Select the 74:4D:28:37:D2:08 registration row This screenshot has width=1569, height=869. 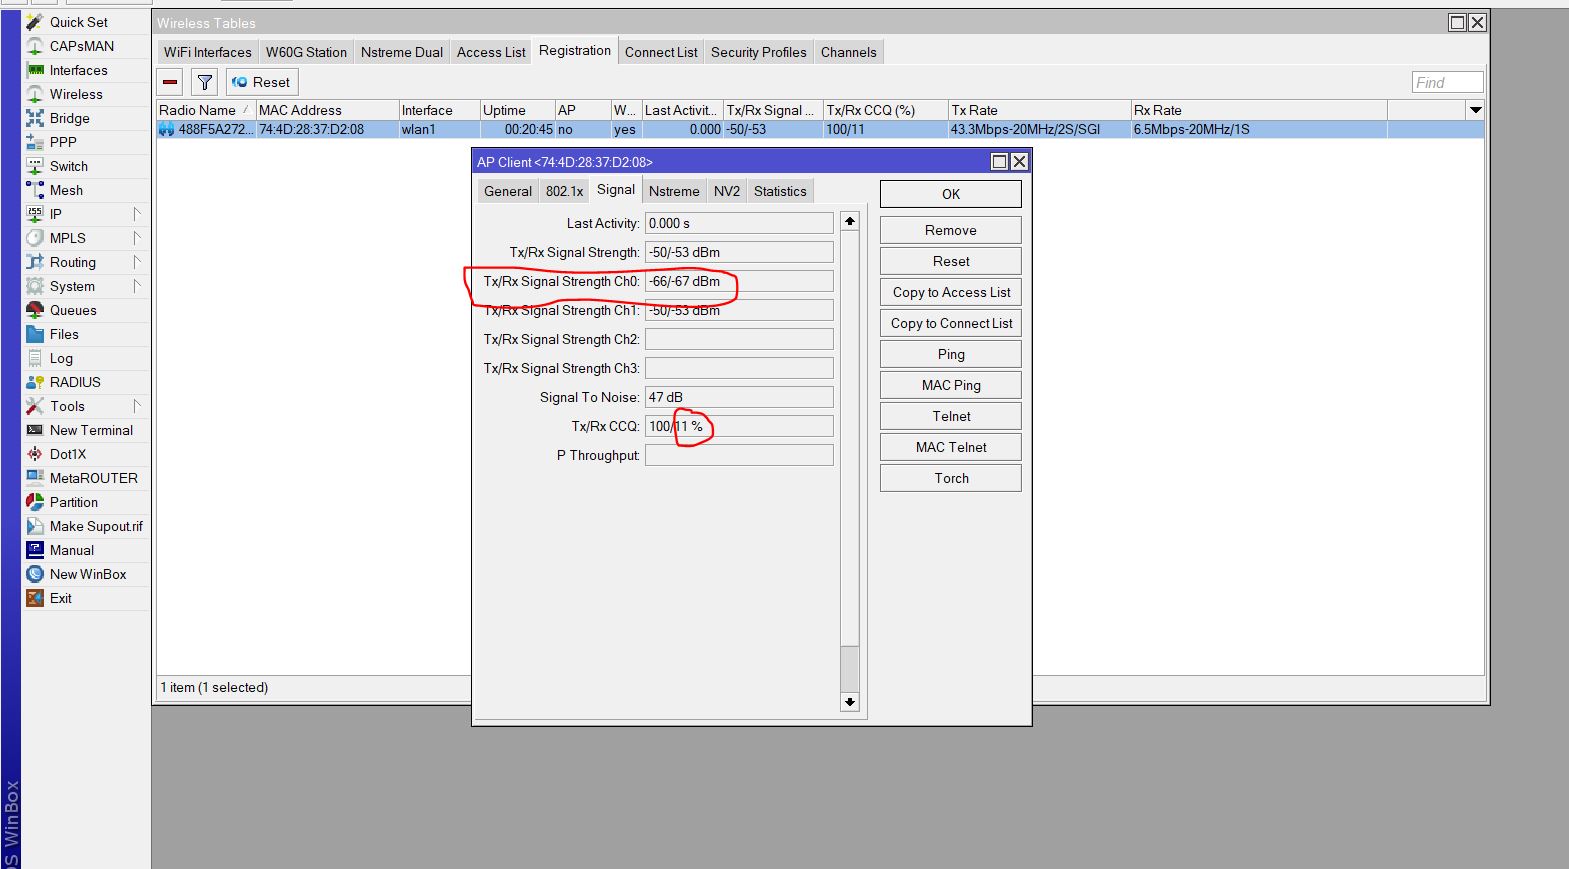(820, 129)
